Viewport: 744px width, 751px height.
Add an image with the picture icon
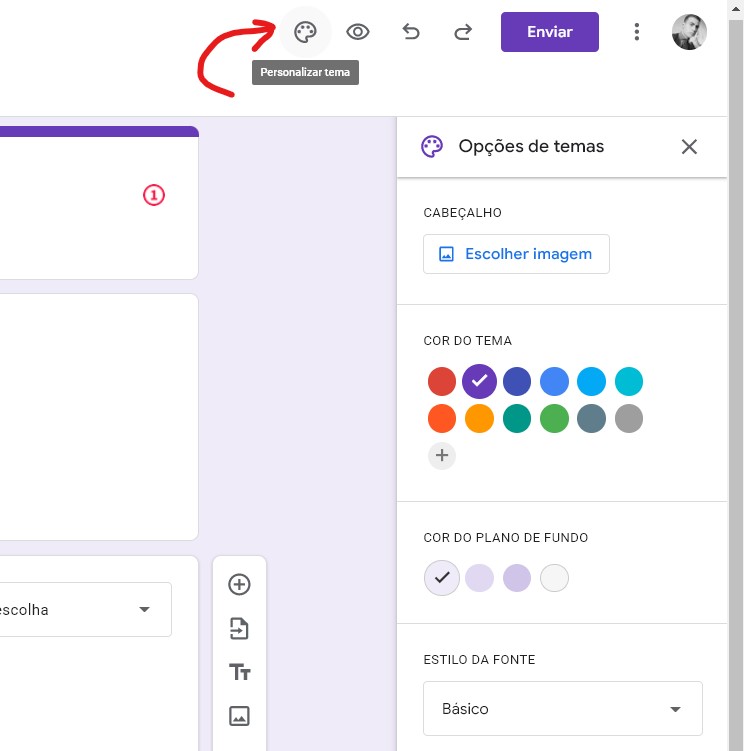[239, 716]
